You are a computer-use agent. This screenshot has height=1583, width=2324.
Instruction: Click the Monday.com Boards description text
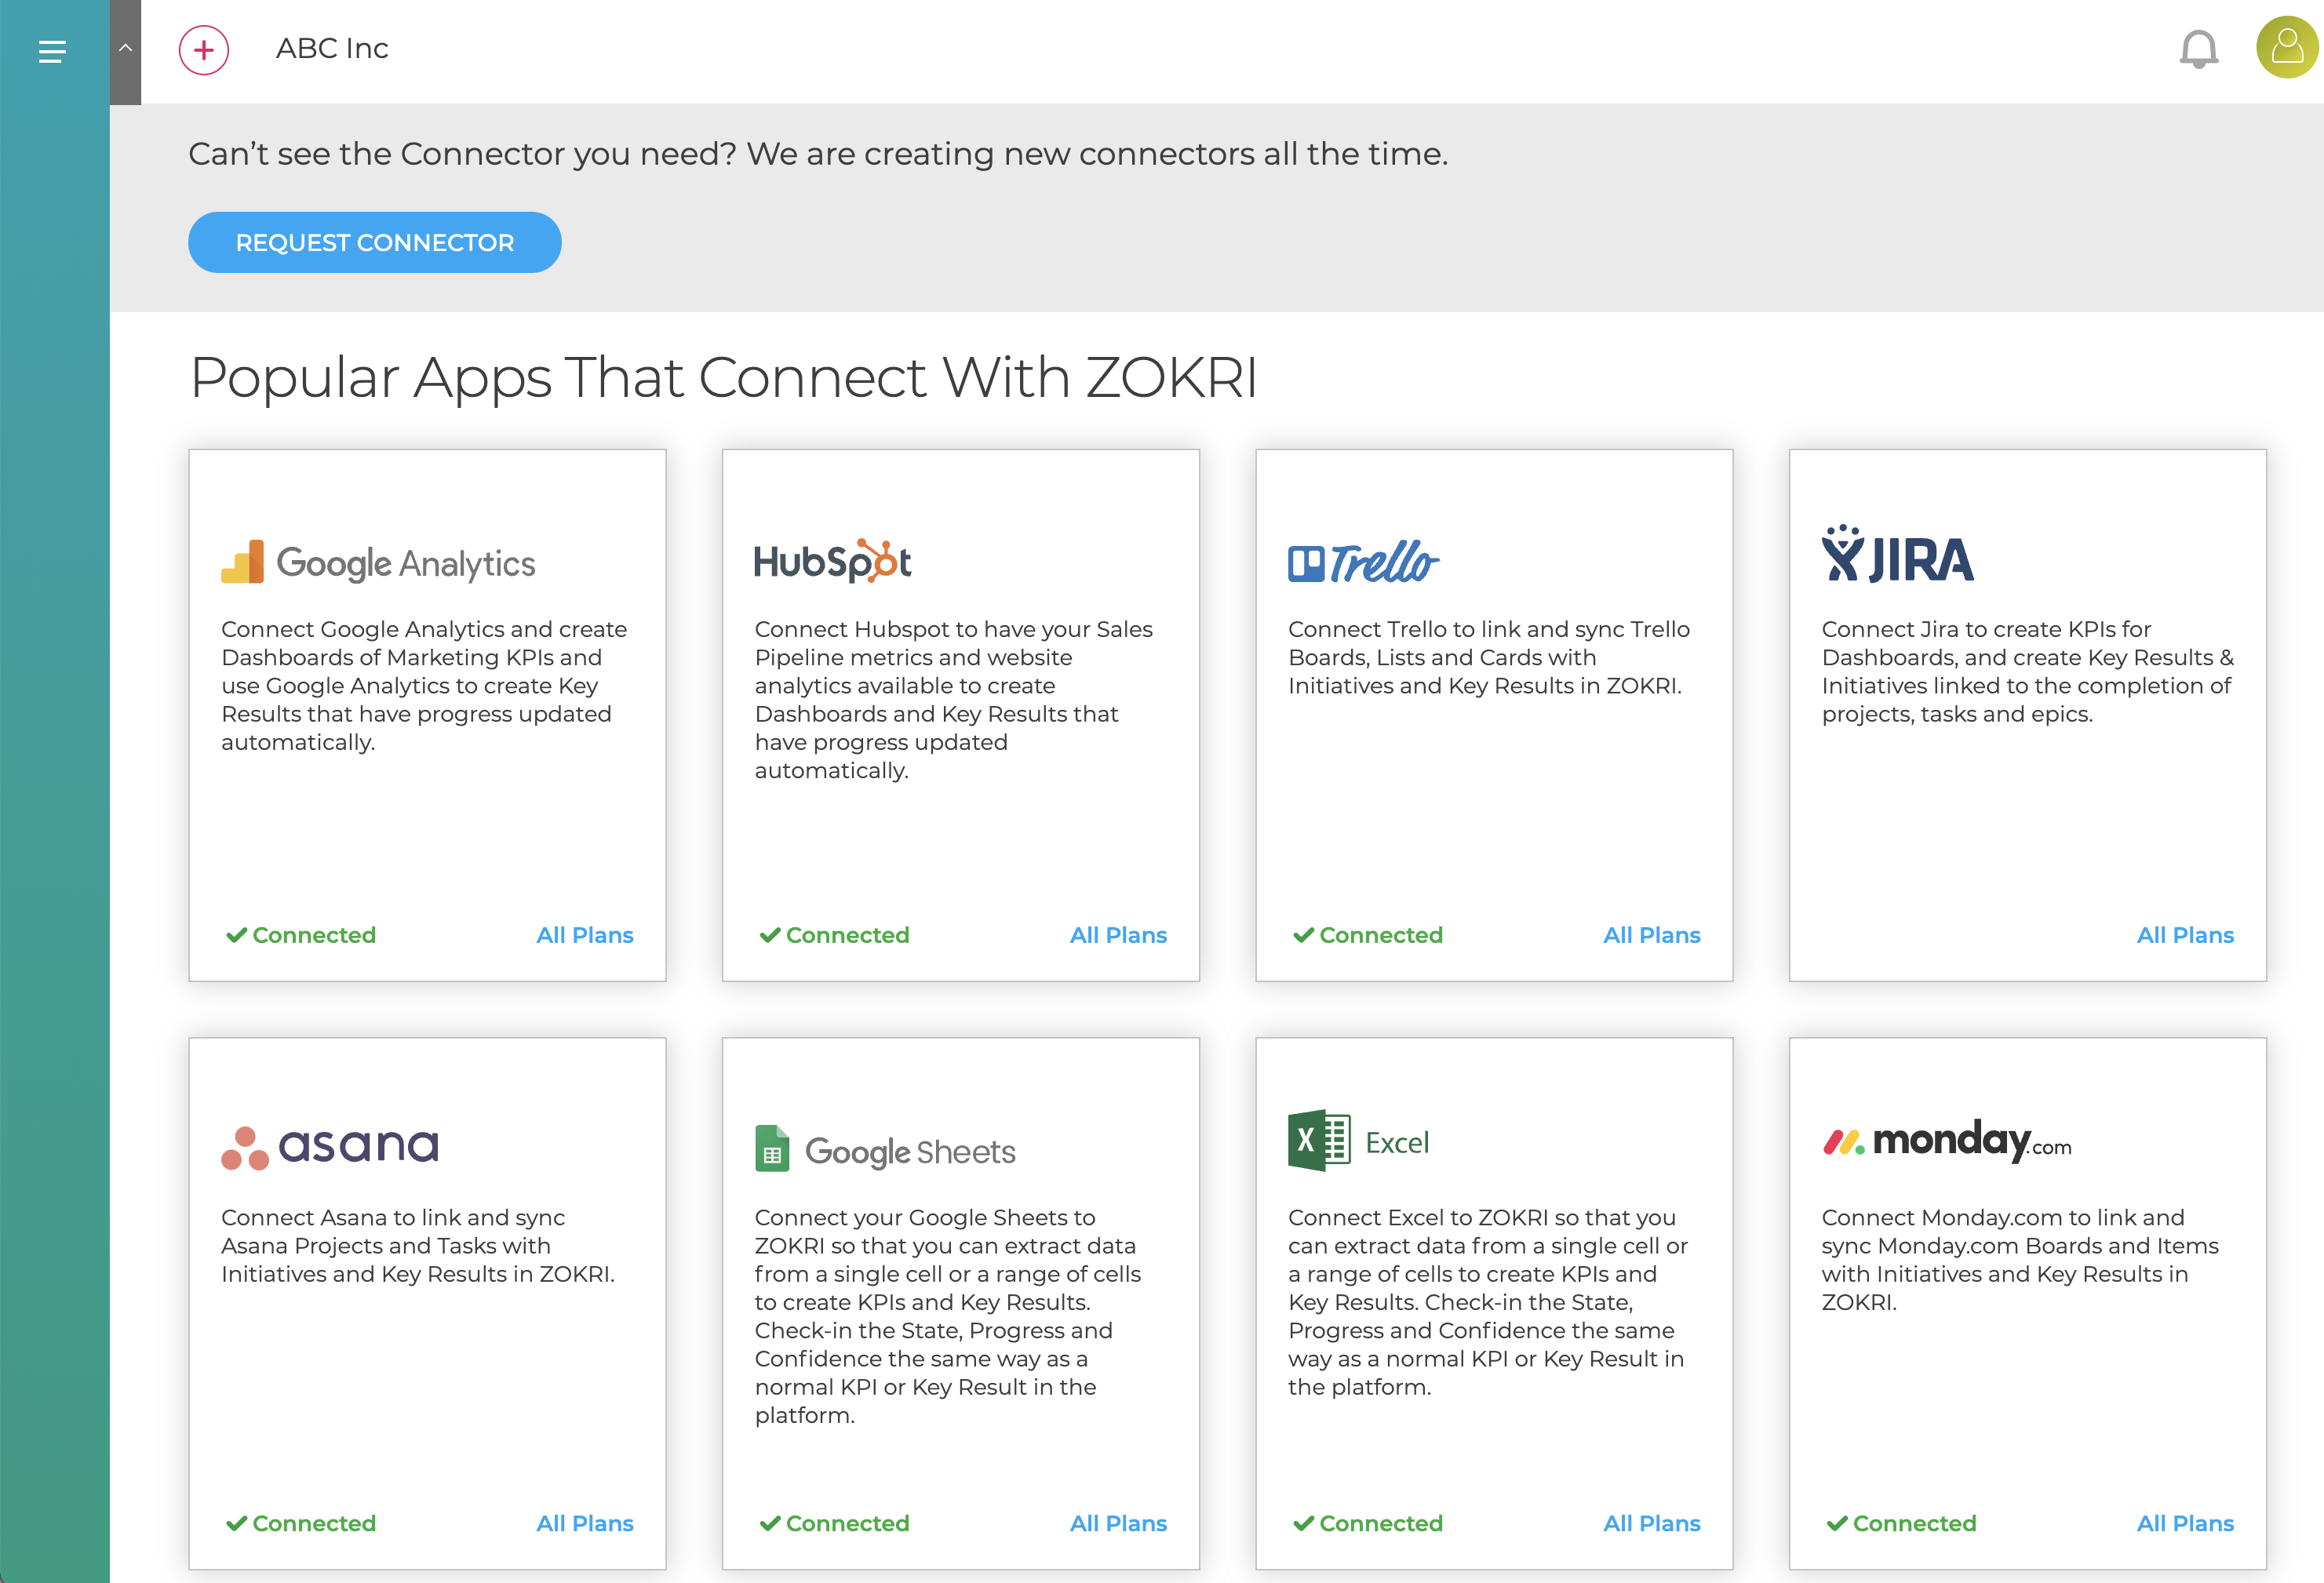point(2020,1260)
